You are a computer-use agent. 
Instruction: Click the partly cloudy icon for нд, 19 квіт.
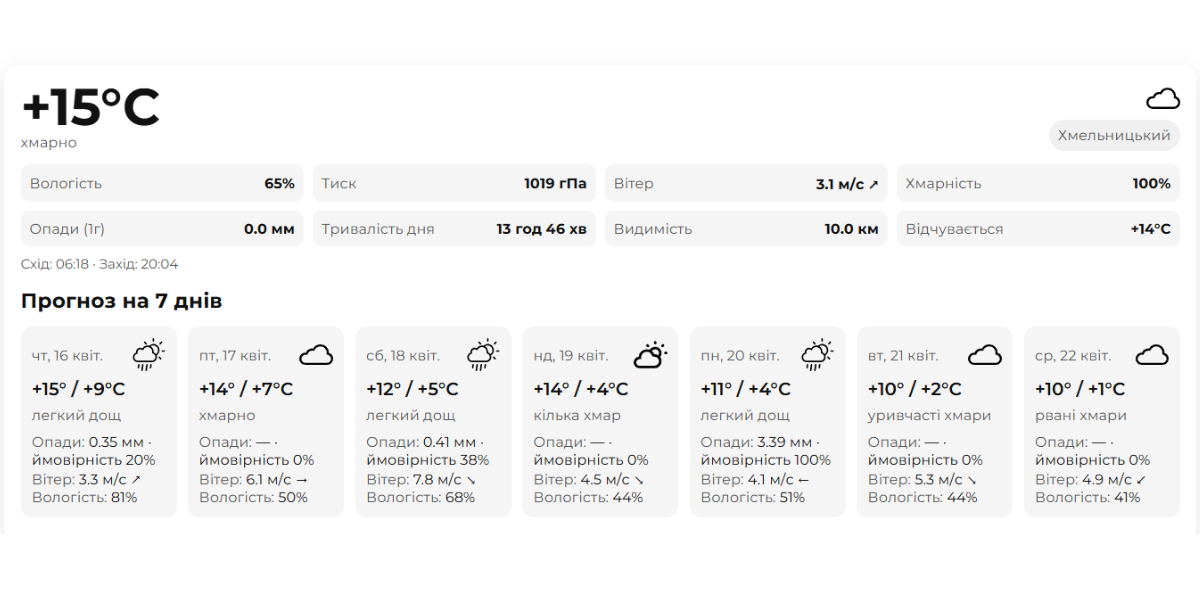(x=650, y=355)
